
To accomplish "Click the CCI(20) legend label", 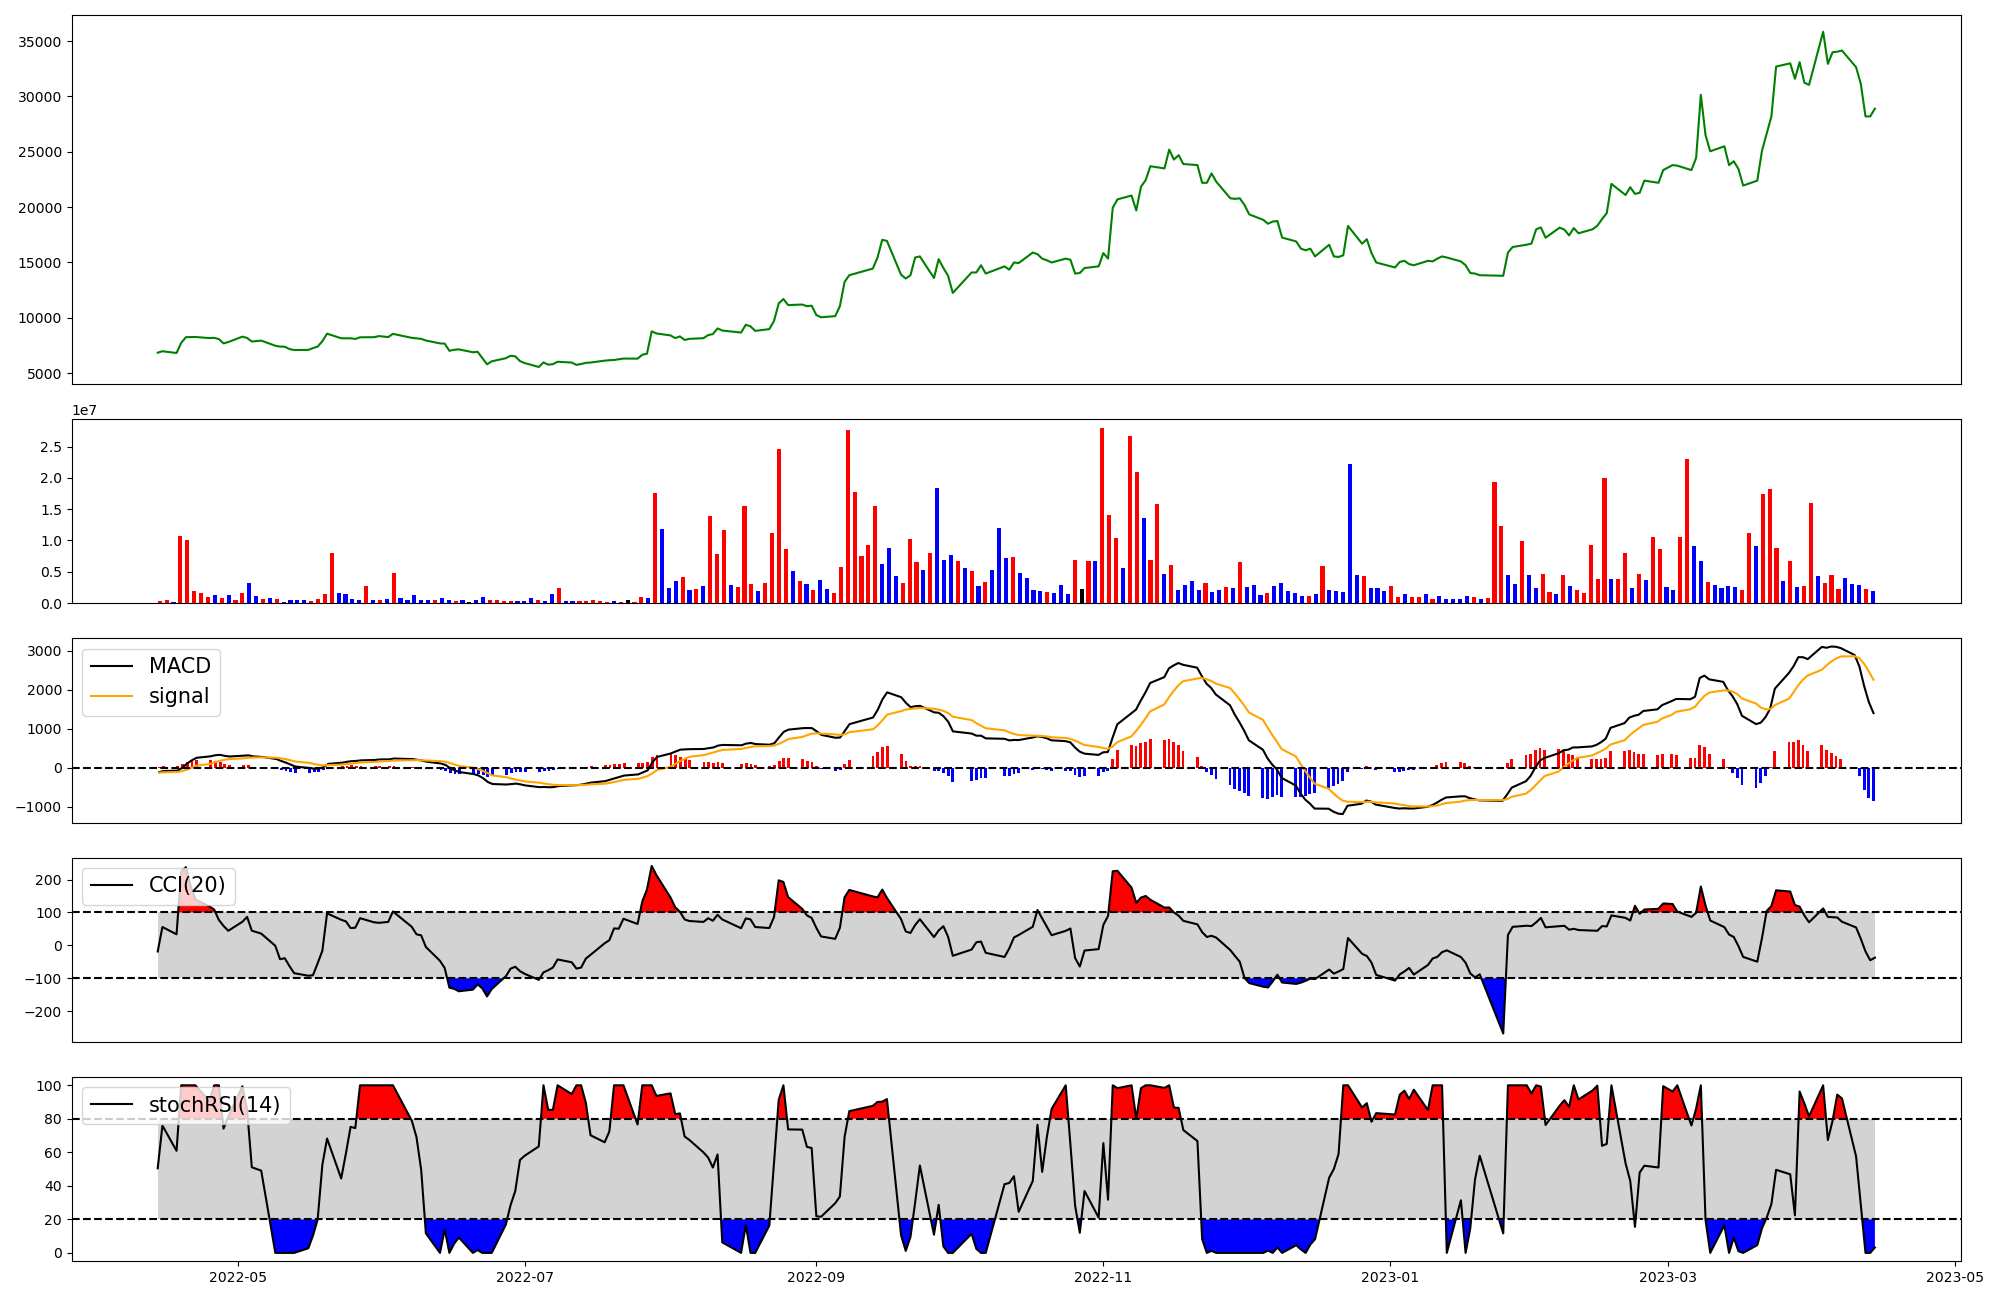I will [187, 885].
